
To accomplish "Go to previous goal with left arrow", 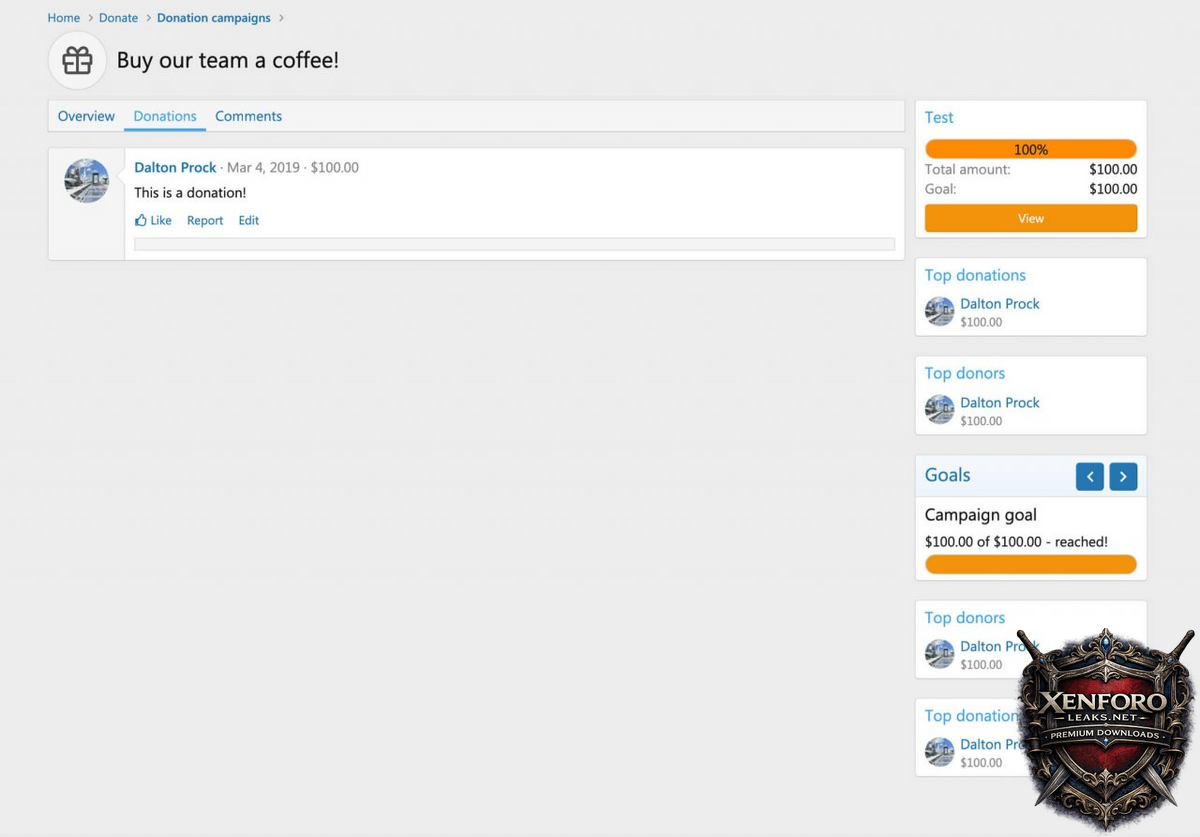I will (1089, 477).
